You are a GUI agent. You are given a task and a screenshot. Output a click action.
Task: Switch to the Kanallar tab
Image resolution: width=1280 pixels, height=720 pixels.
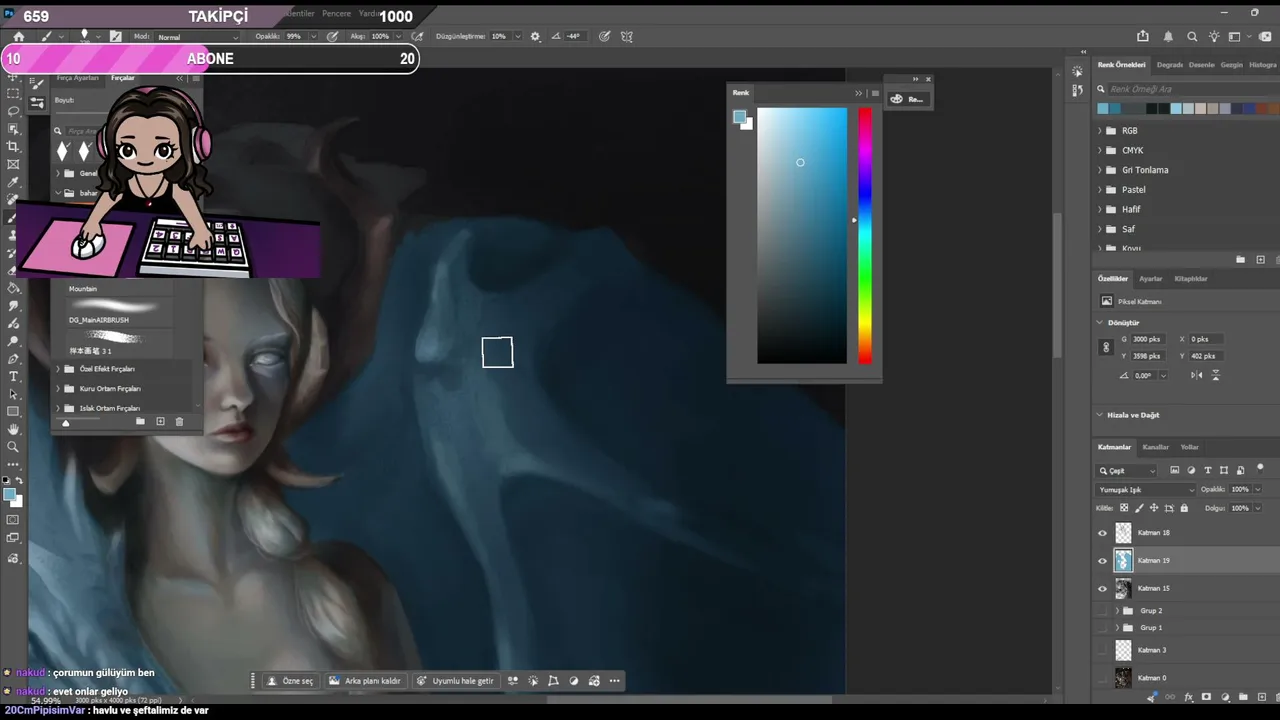tap(1155, 447)
